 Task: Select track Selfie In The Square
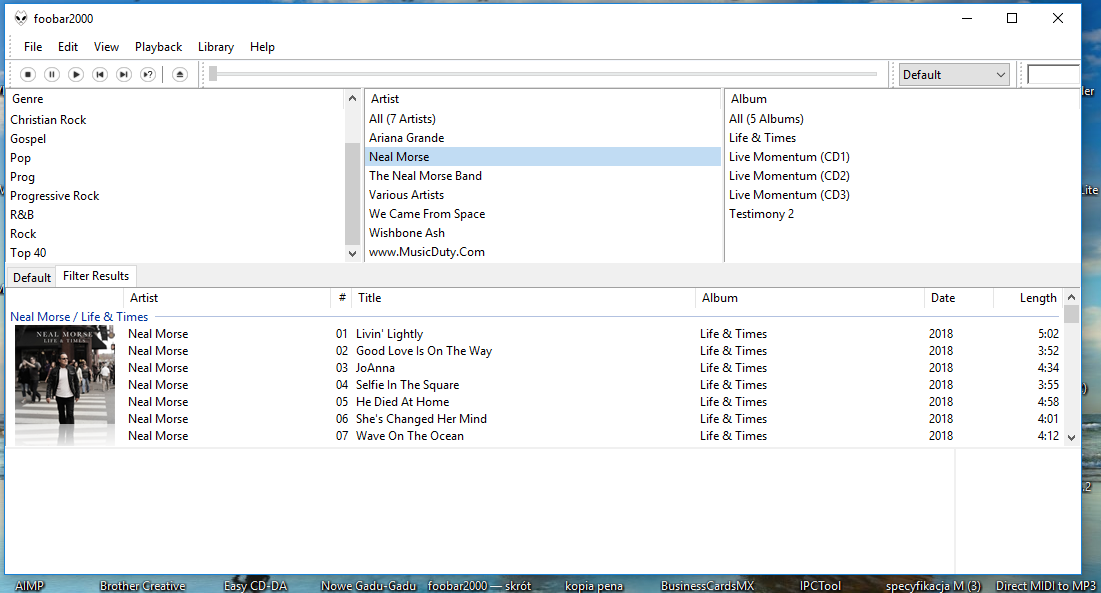pos(593,385)
